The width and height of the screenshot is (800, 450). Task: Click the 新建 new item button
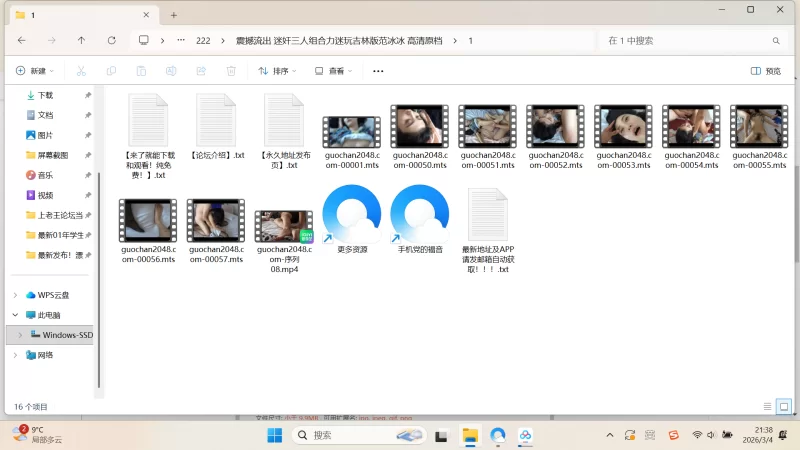click(x=34, y=71)
